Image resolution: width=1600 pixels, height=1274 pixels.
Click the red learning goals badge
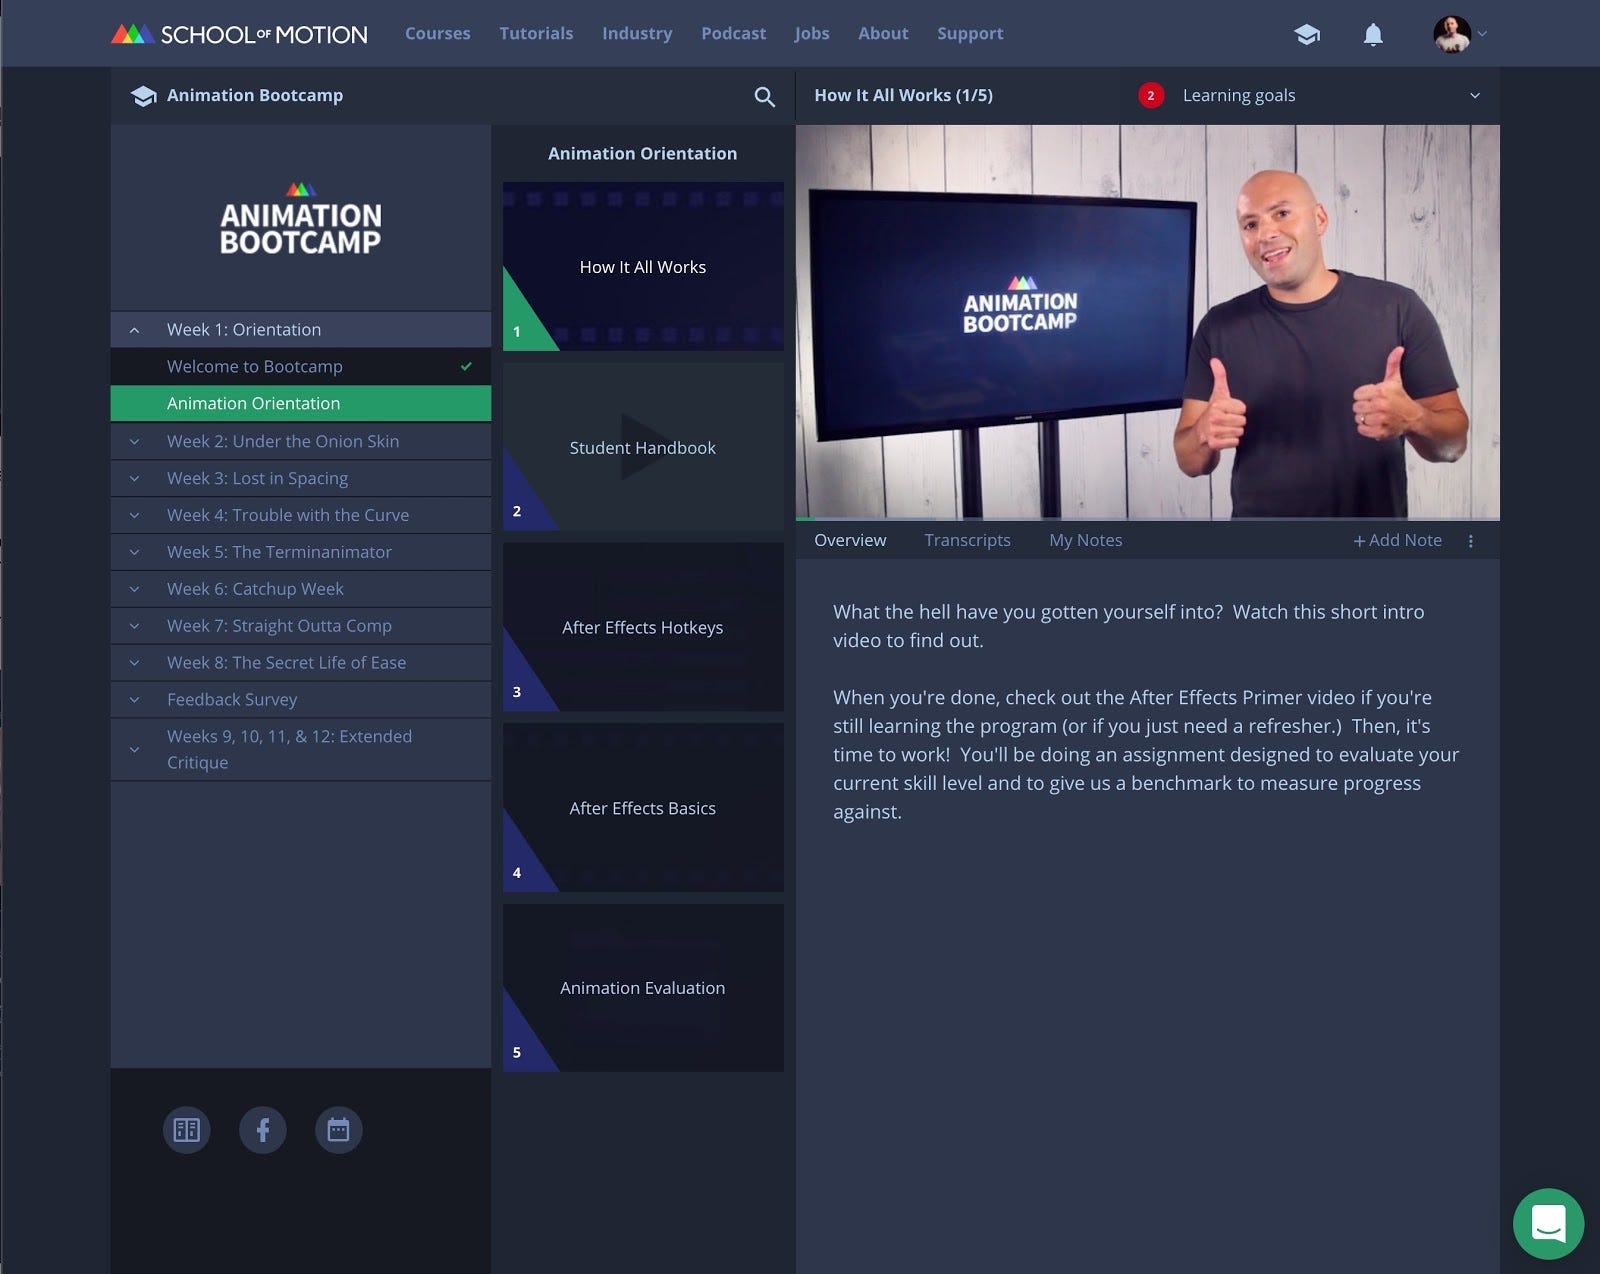(x=1151, y=96)
